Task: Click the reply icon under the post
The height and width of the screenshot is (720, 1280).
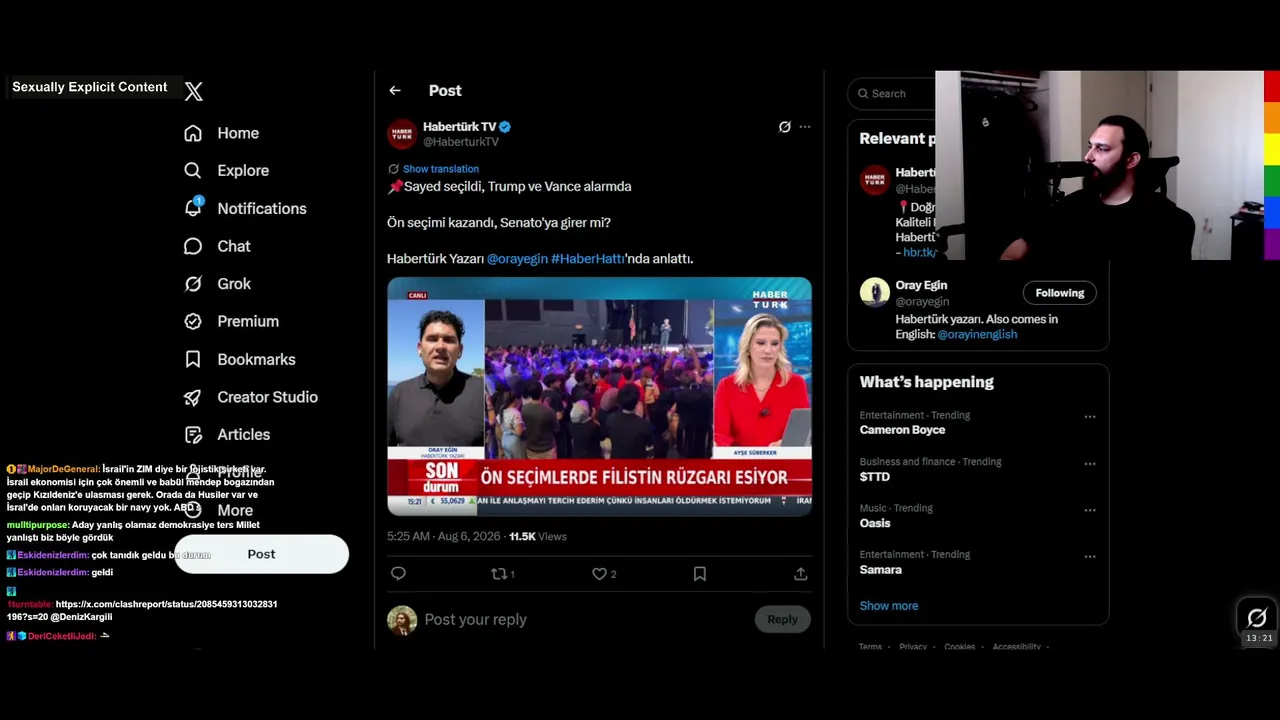Action: click(x=398, y=573)
